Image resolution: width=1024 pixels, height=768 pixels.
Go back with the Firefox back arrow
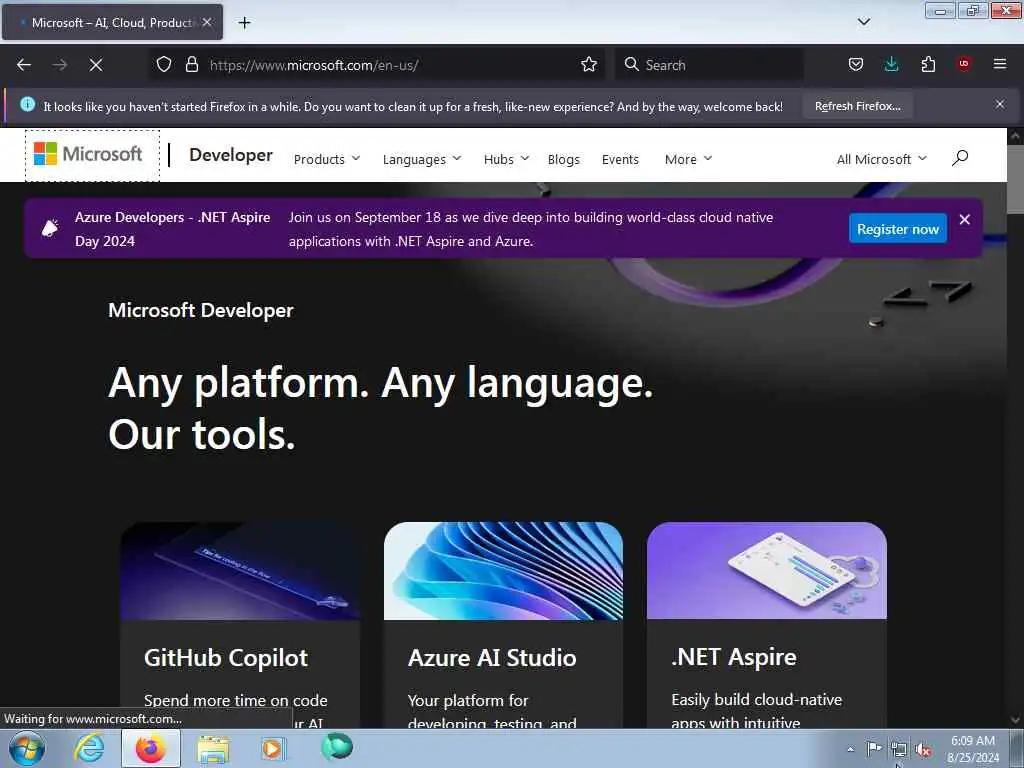(24, 65)
